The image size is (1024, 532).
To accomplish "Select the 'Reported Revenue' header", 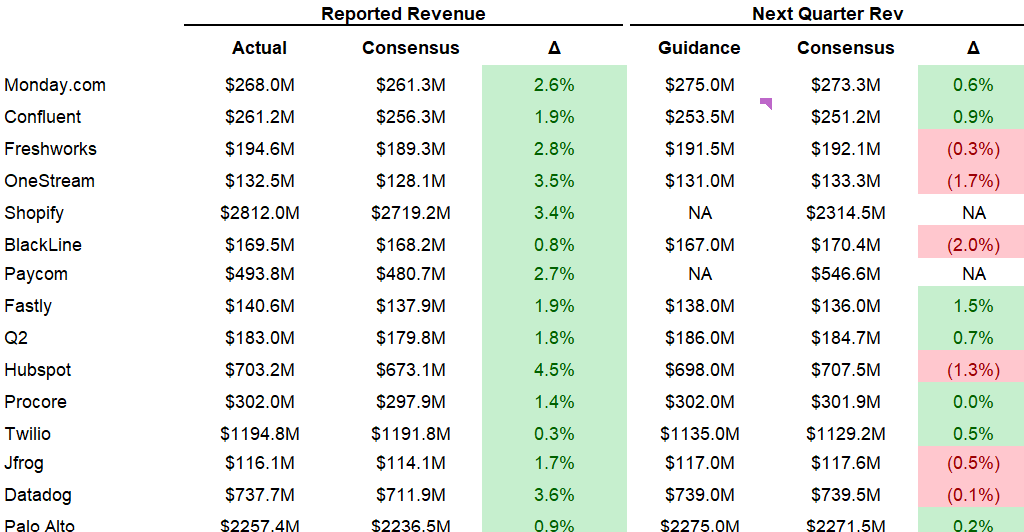I will pyautogui.click(x=403, y=14).
